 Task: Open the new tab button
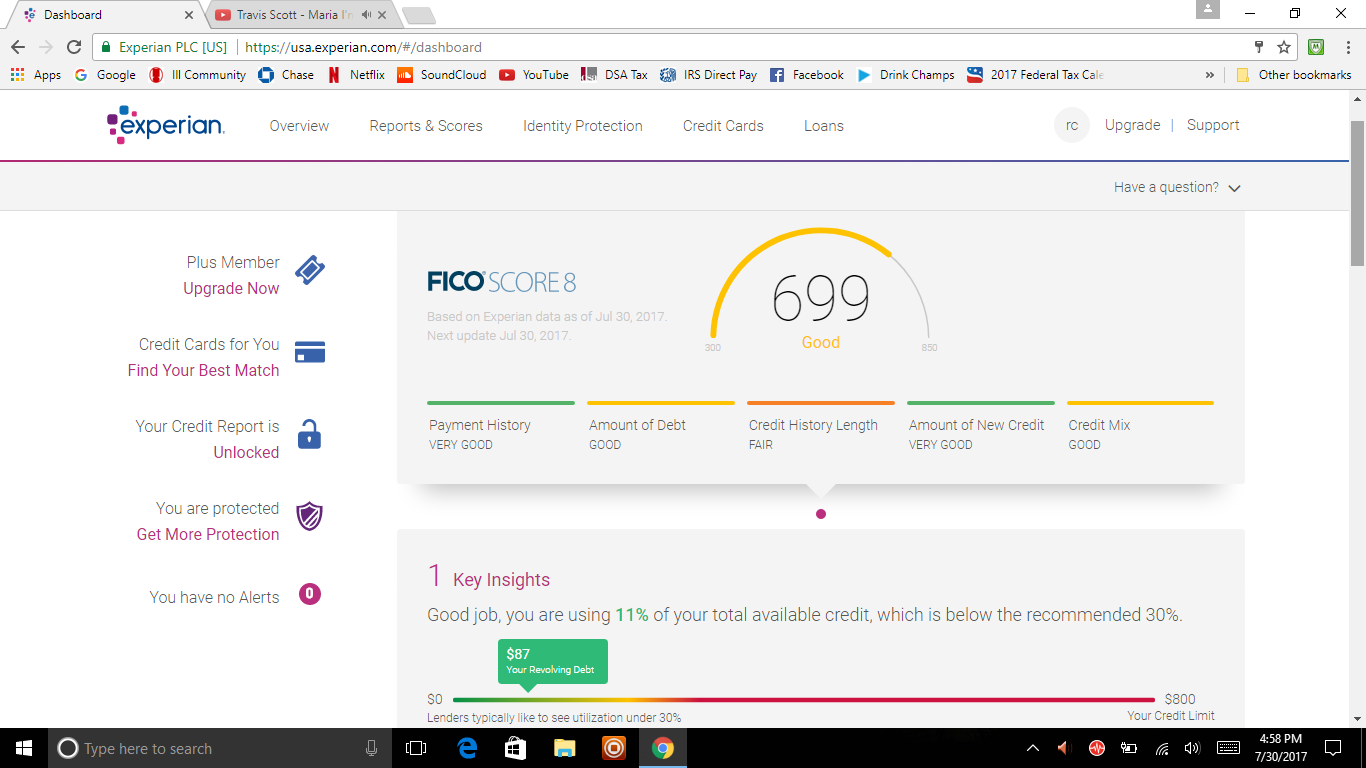418,15
